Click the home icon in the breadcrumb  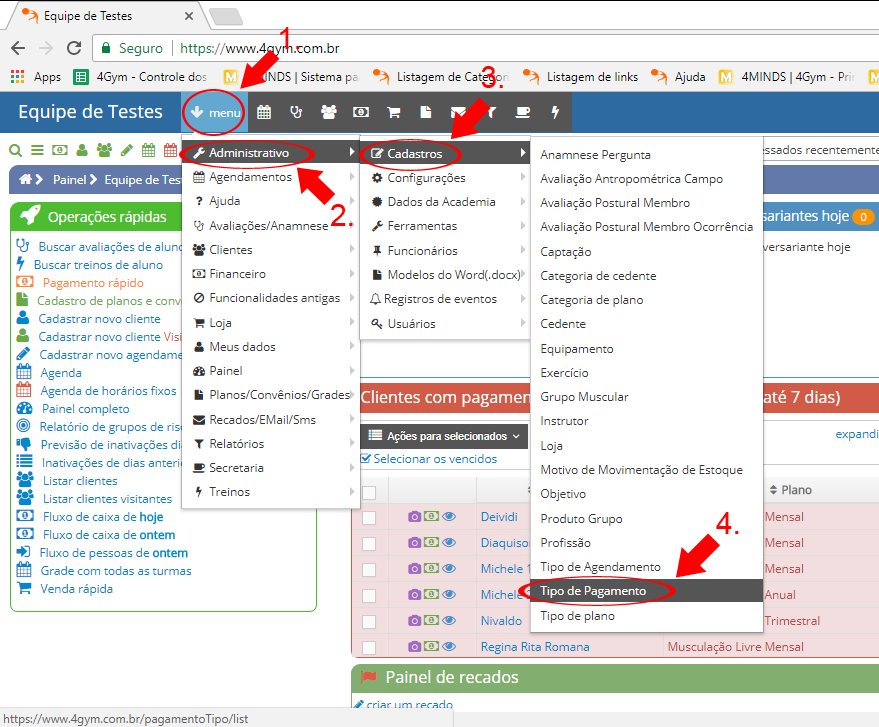(x=26, y=180)
